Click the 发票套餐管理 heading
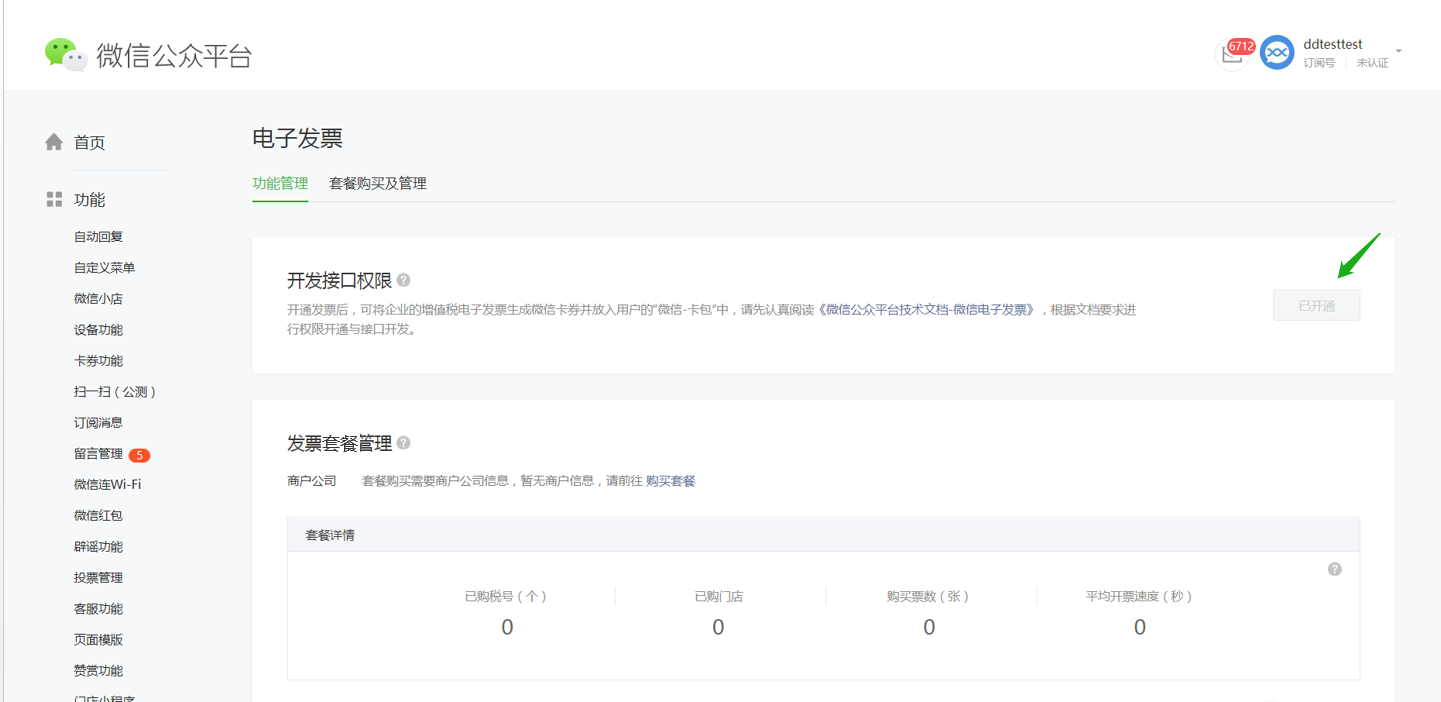 (339, 443)
